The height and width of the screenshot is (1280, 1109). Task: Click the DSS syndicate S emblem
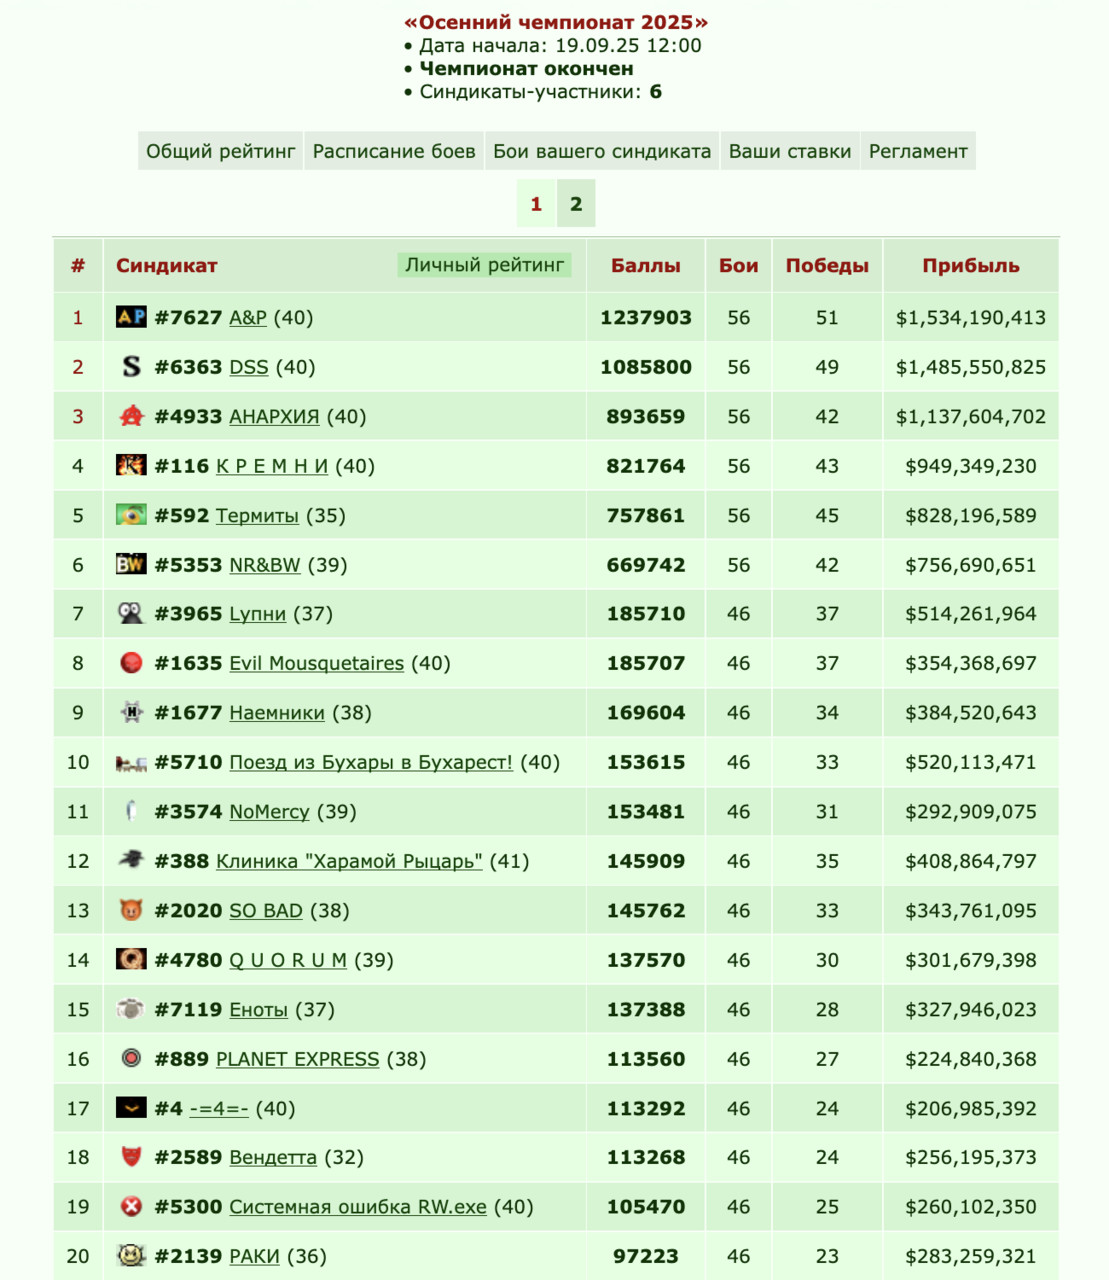(x=131, y=367)
